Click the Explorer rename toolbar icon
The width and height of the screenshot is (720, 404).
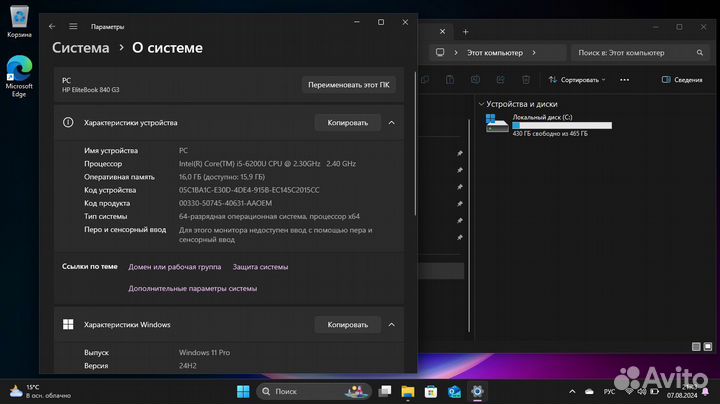click(x=475, y=80)
